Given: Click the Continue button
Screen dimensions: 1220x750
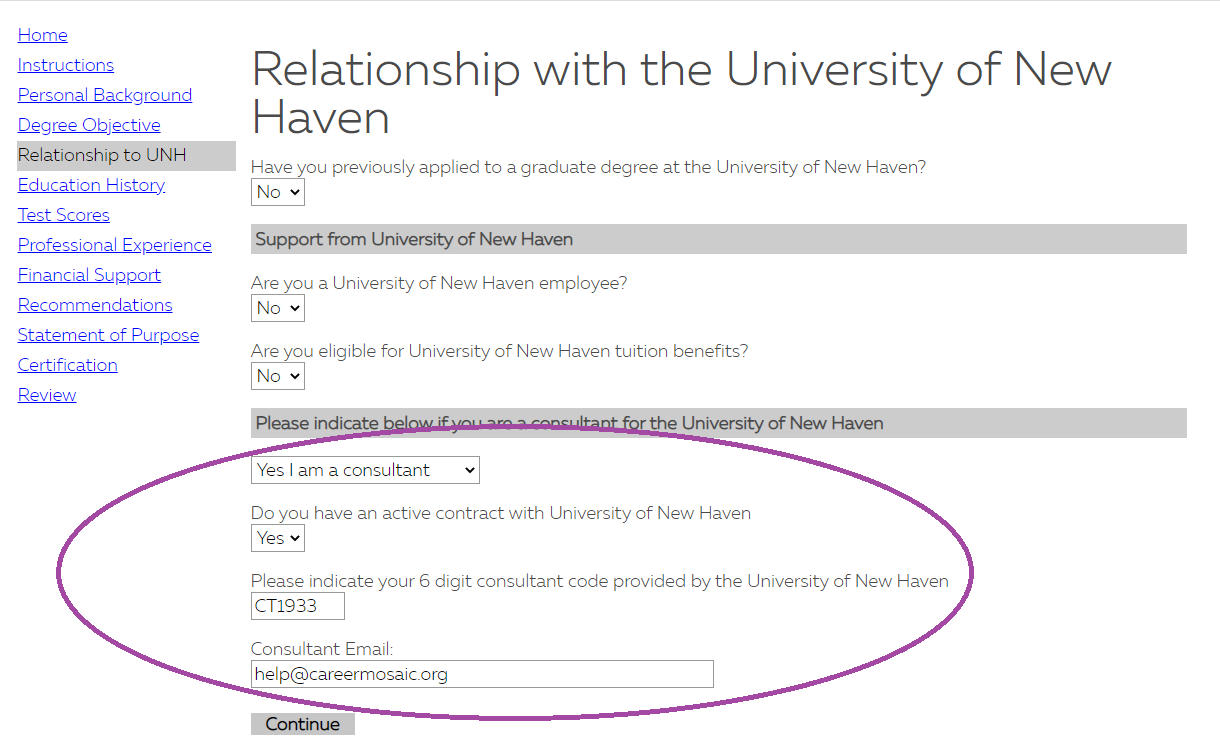Looking at the screenshot, I should (x=303, y=724).
